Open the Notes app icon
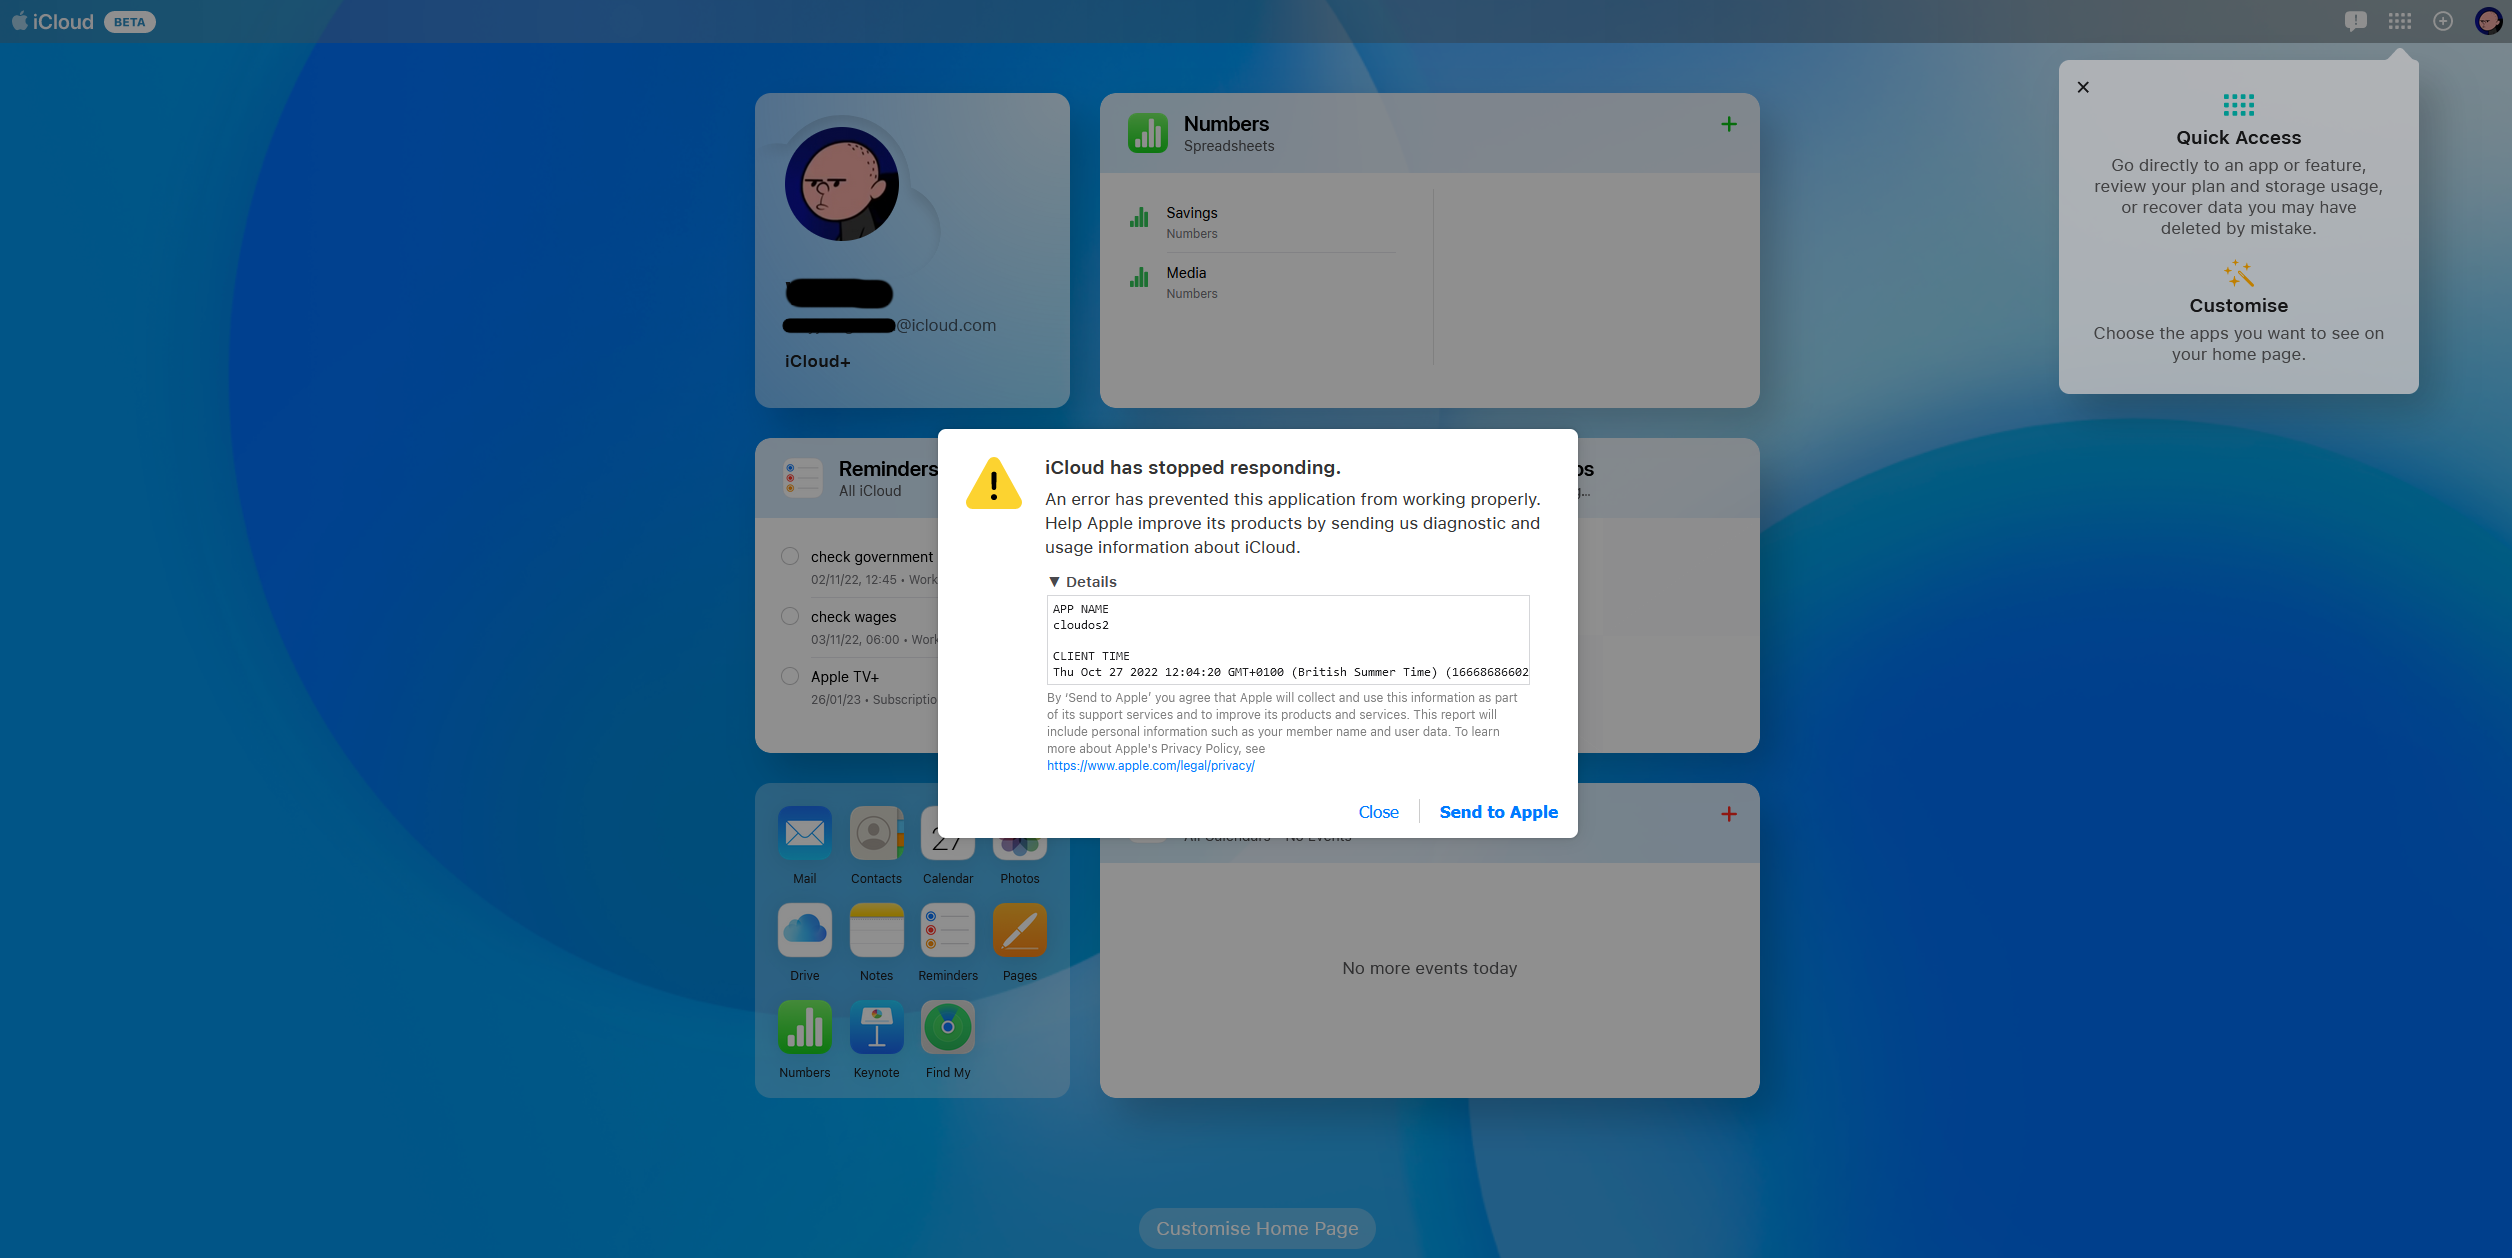The width and height of the screenshot is (2512, 1258). click(876, 930)
